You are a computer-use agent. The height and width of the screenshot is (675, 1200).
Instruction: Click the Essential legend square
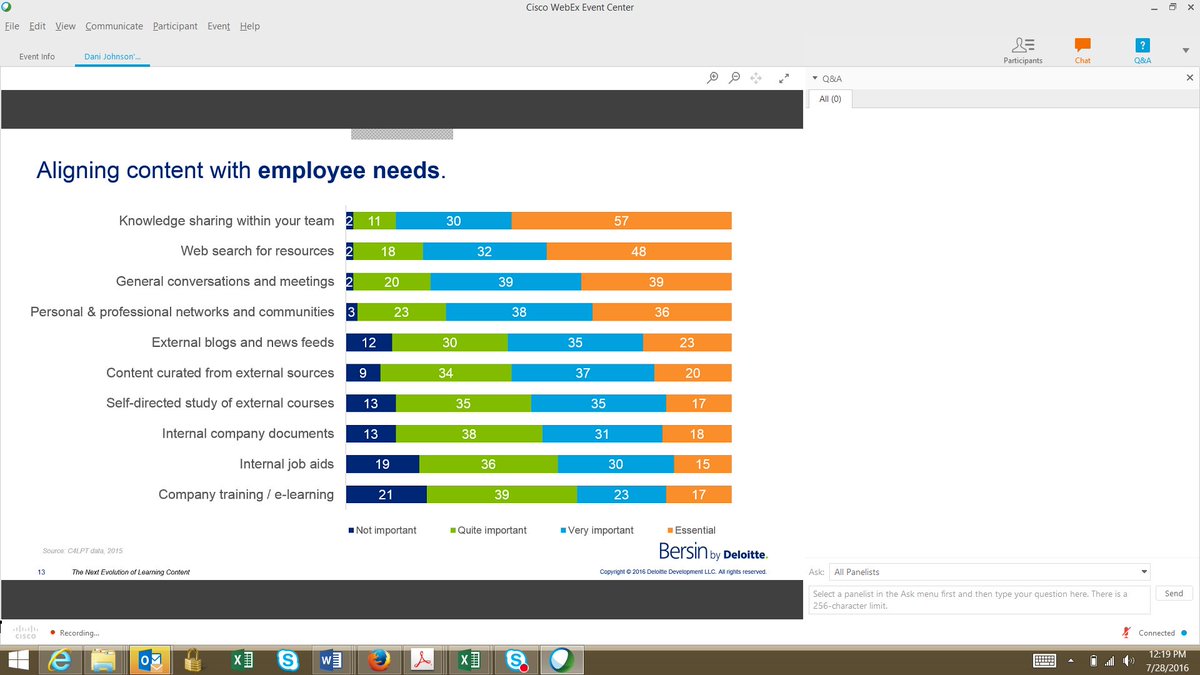[669, 531]
